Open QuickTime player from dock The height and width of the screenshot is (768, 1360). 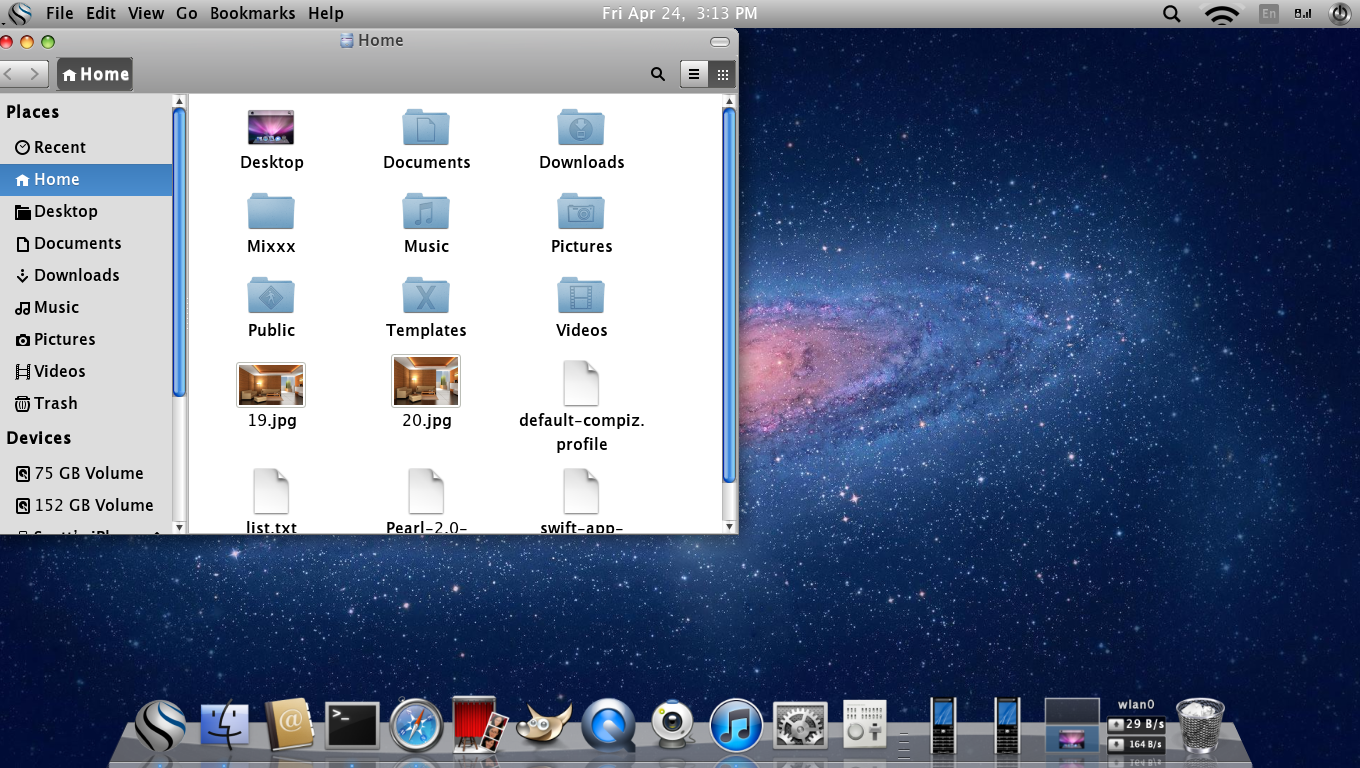point(608,725)
